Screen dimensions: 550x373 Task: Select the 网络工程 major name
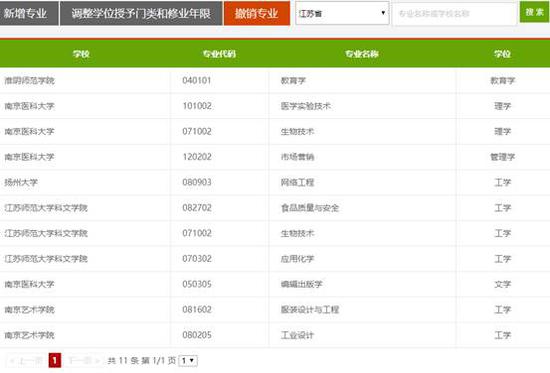pos(297,182)
